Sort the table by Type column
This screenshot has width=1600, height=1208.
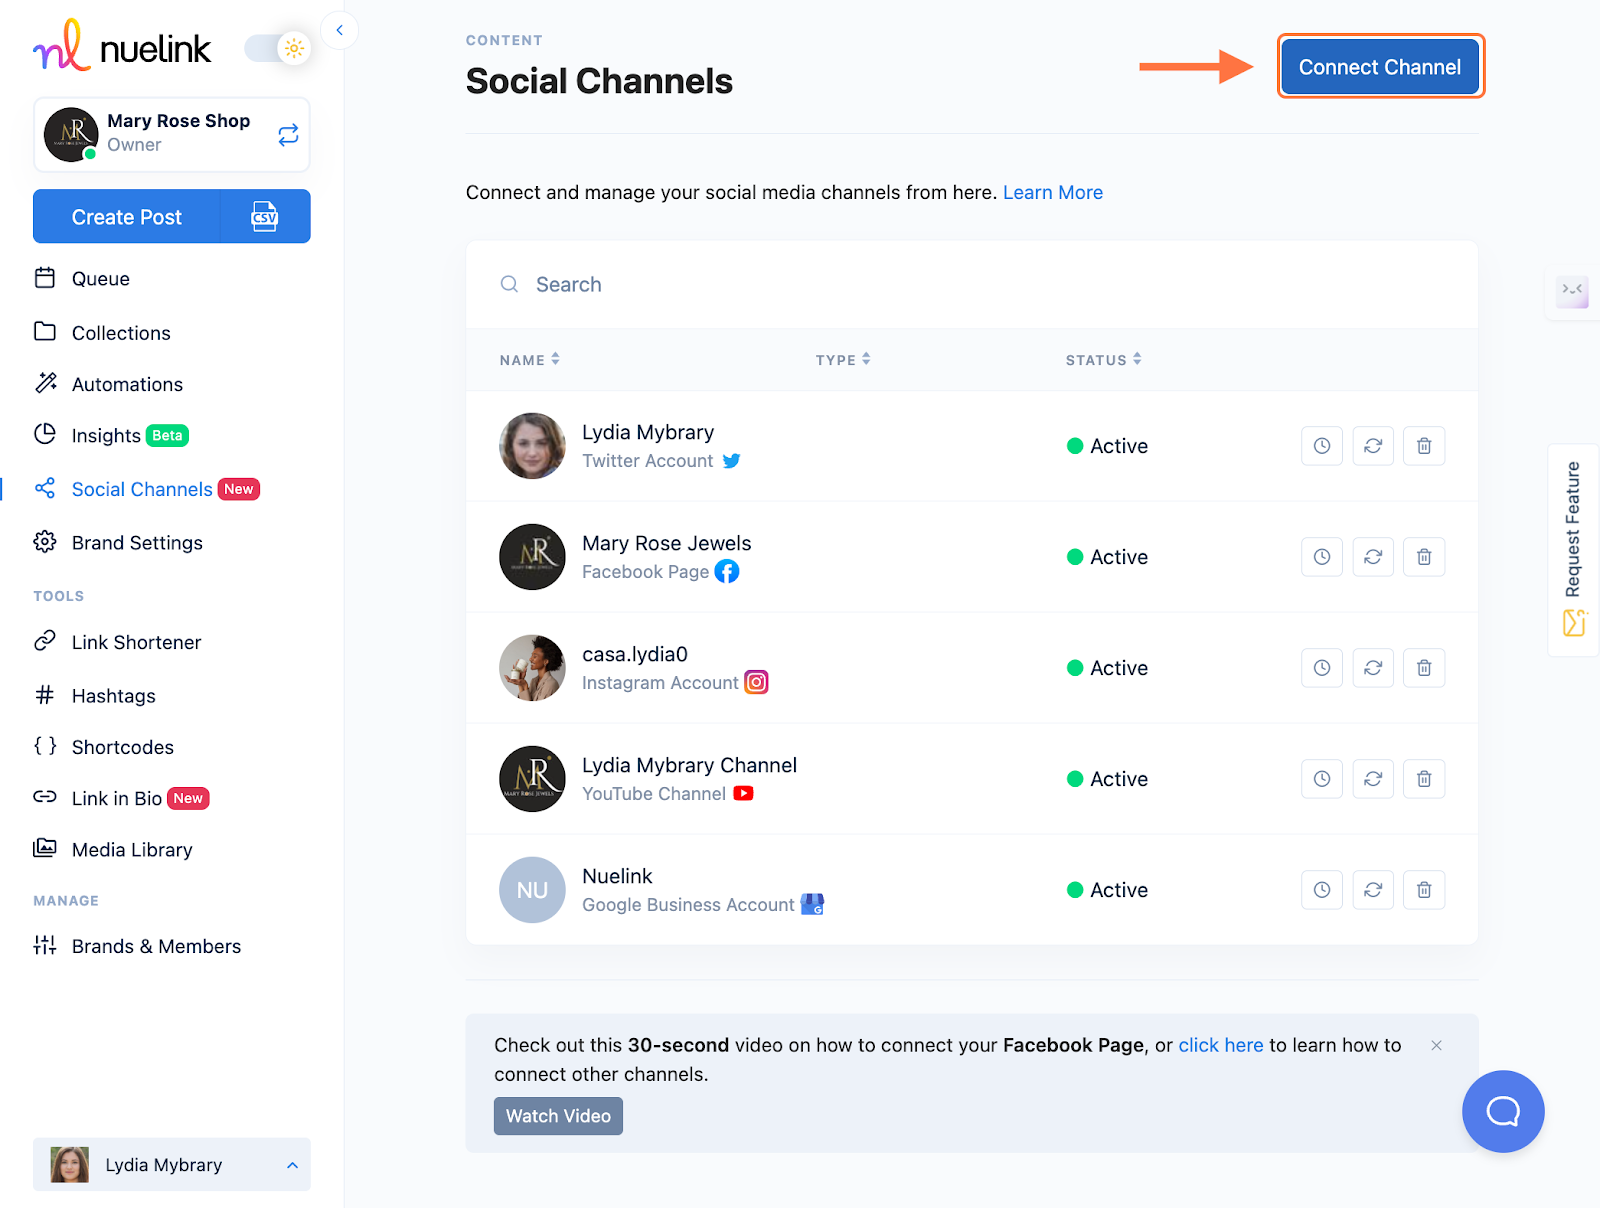843,360
